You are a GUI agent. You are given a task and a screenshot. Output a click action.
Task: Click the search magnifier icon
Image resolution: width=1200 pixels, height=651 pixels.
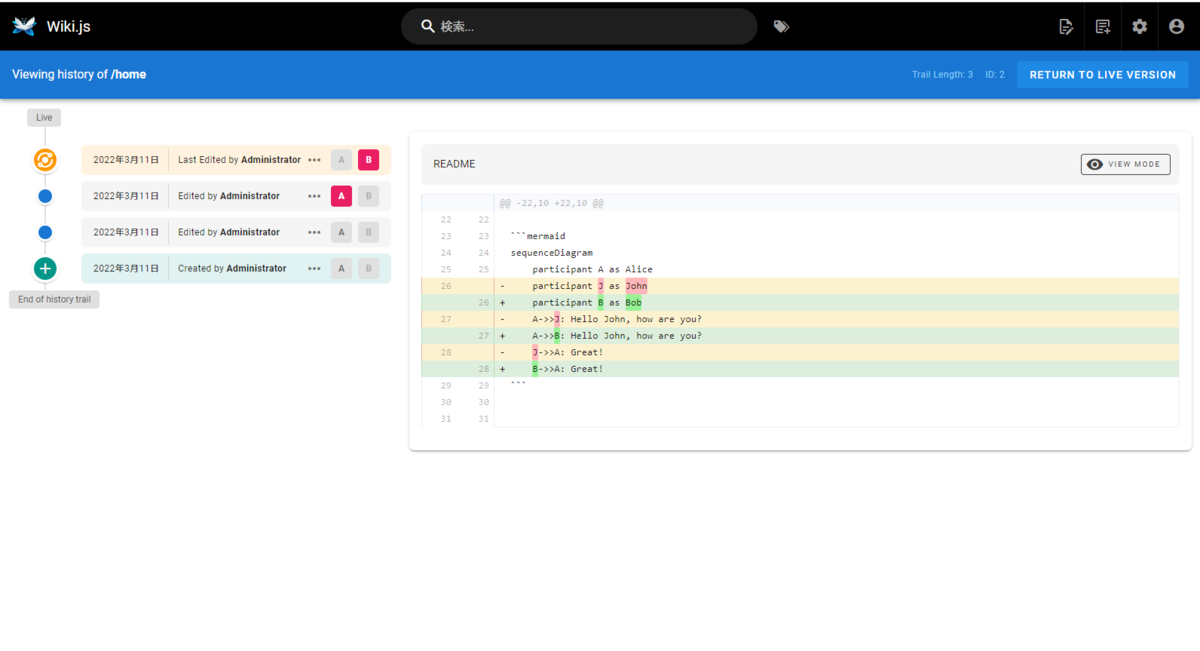(x=428, y=26)
